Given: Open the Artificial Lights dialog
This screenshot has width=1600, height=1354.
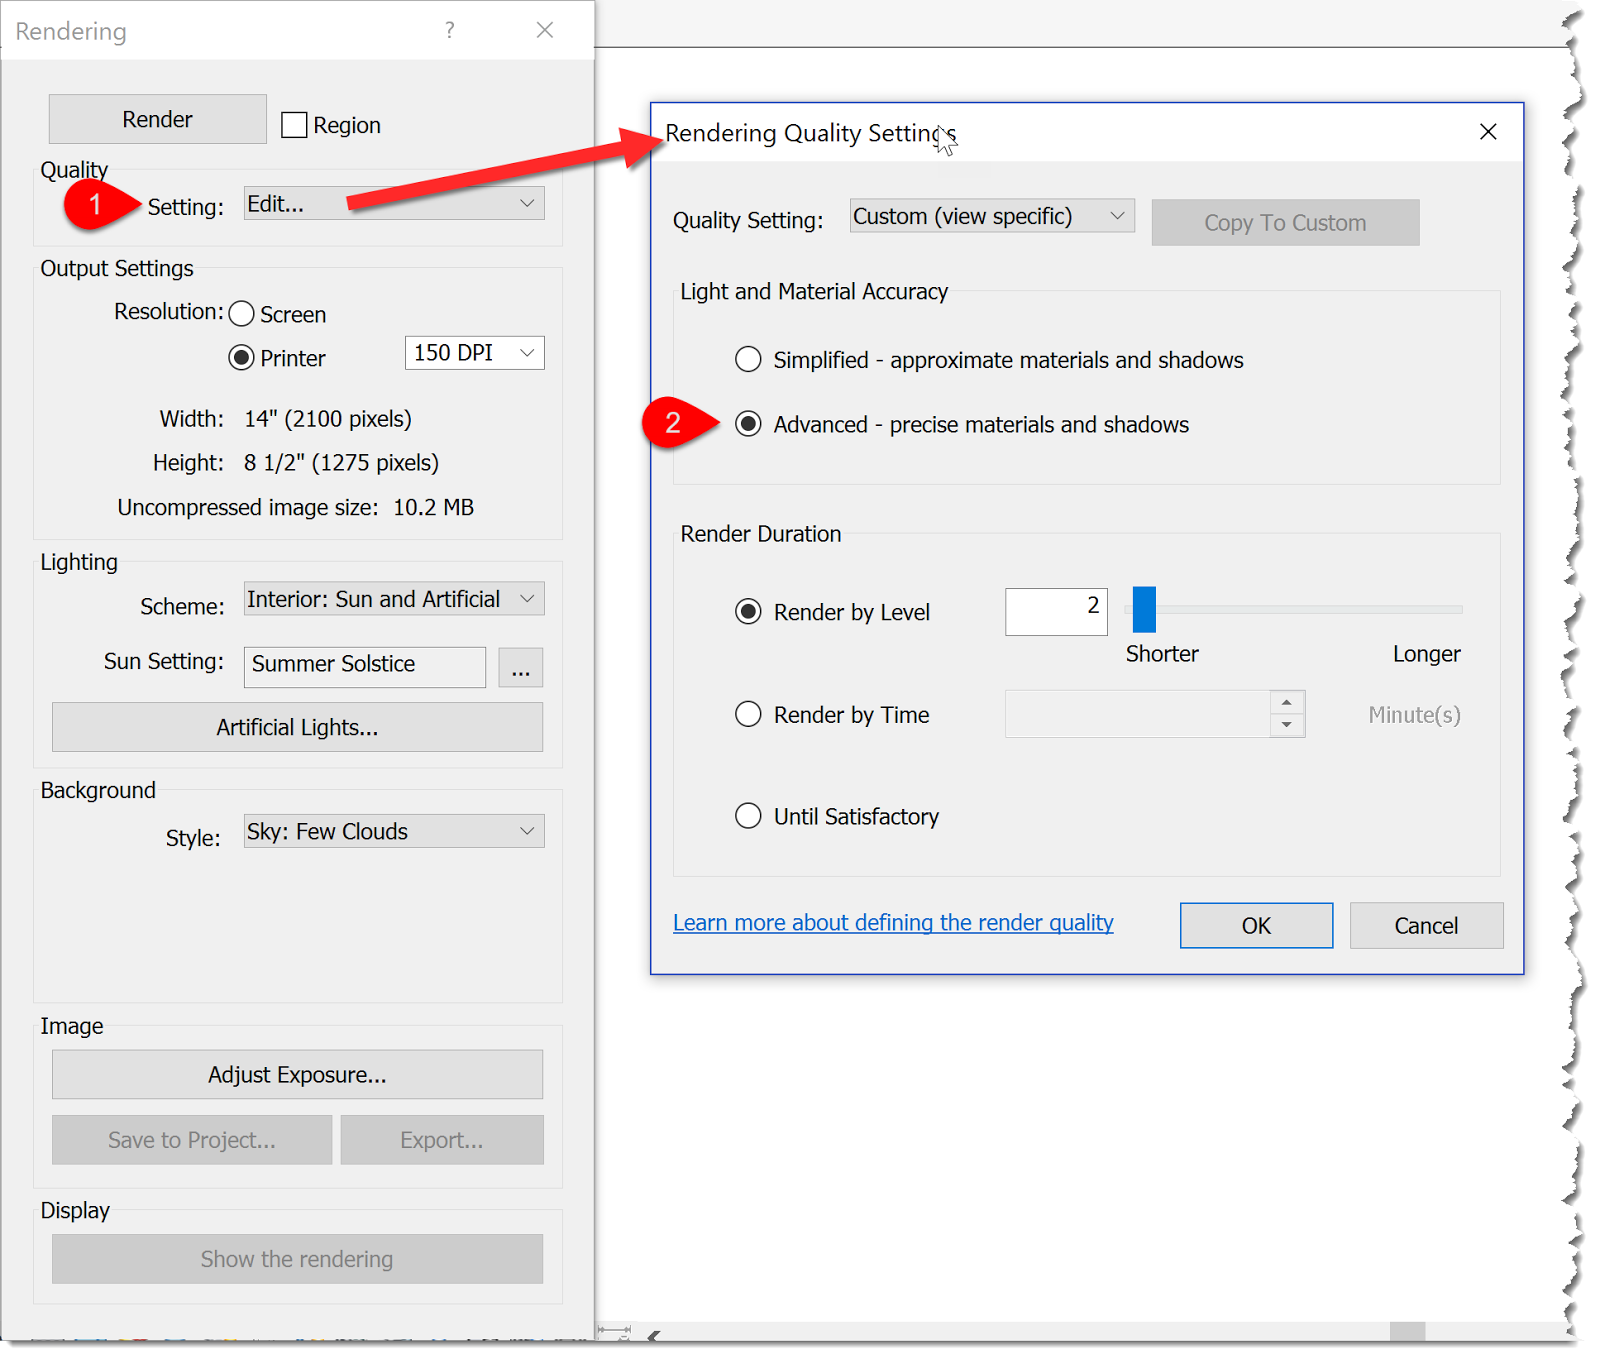Looking at the screenshot, I should 297,727.
